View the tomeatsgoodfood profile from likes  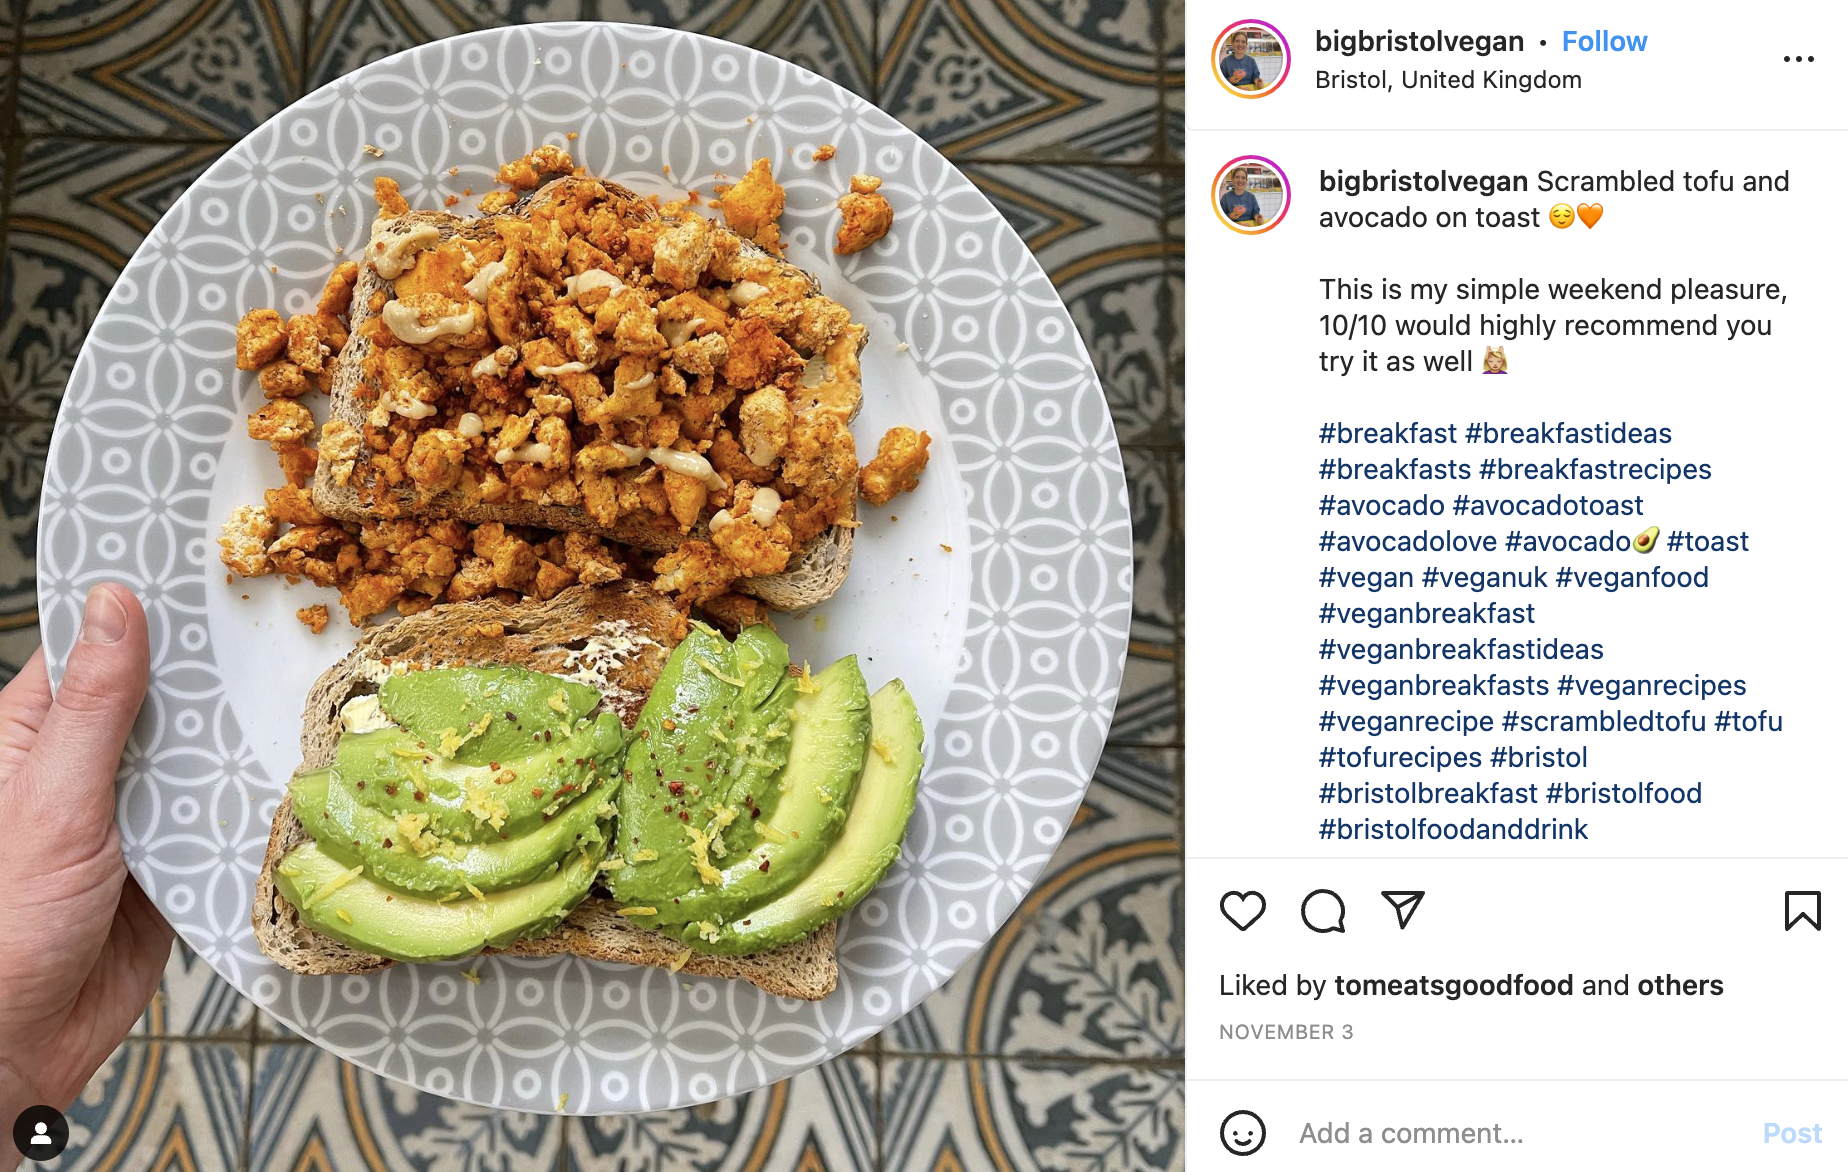click(1454, 985)
